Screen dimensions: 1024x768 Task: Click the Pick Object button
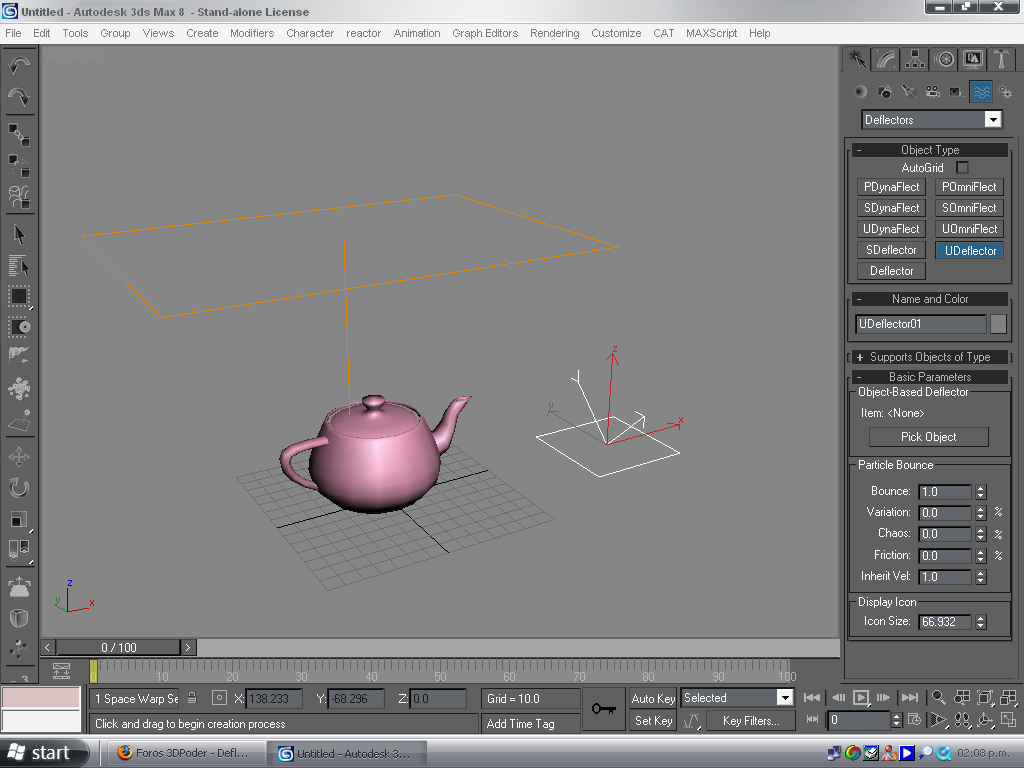[x=928, y=436]
